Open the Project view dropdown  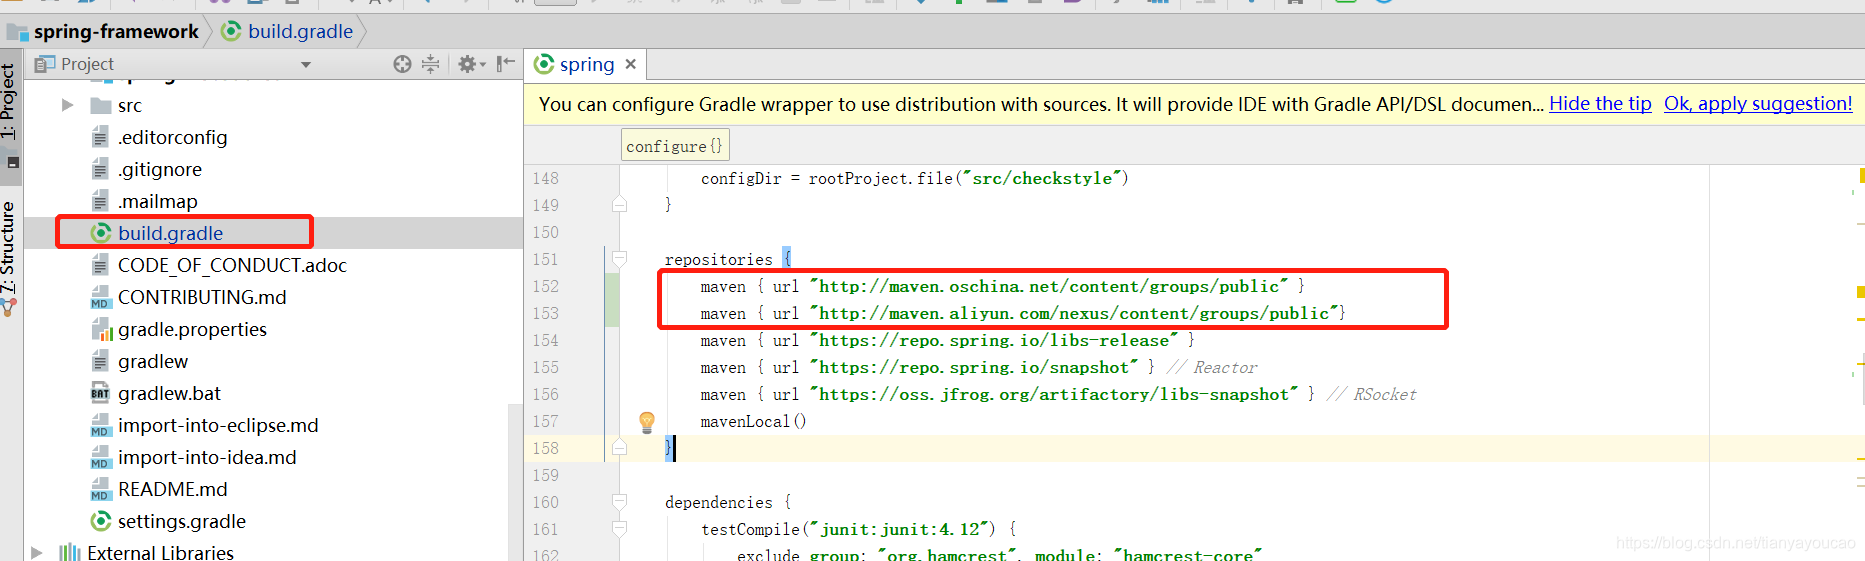306,65
